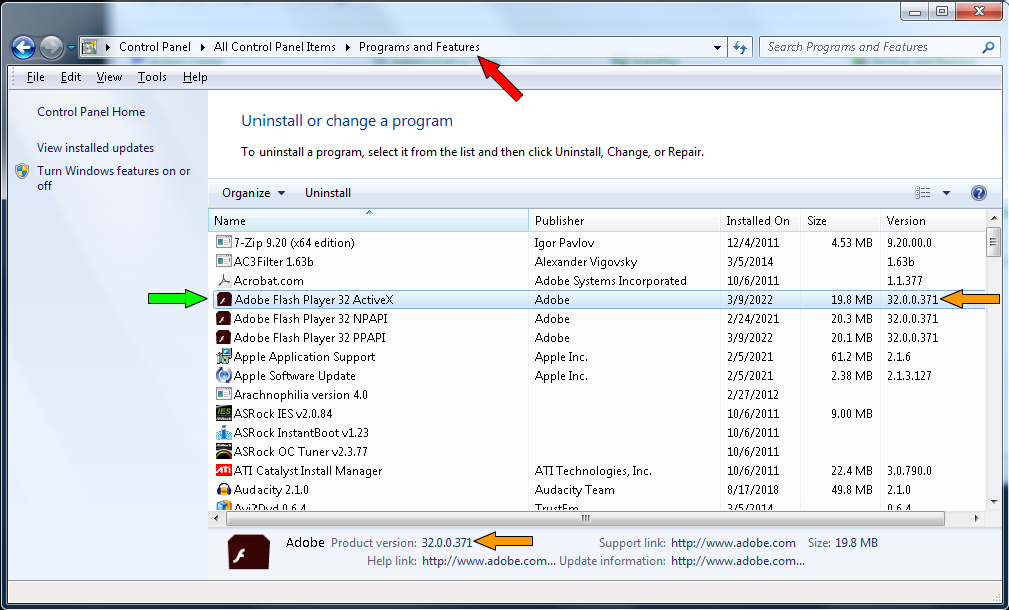Open the Support link http://www.adobe.com
Viewport: 1009px width, 610px height.
[x=733, y=543]
